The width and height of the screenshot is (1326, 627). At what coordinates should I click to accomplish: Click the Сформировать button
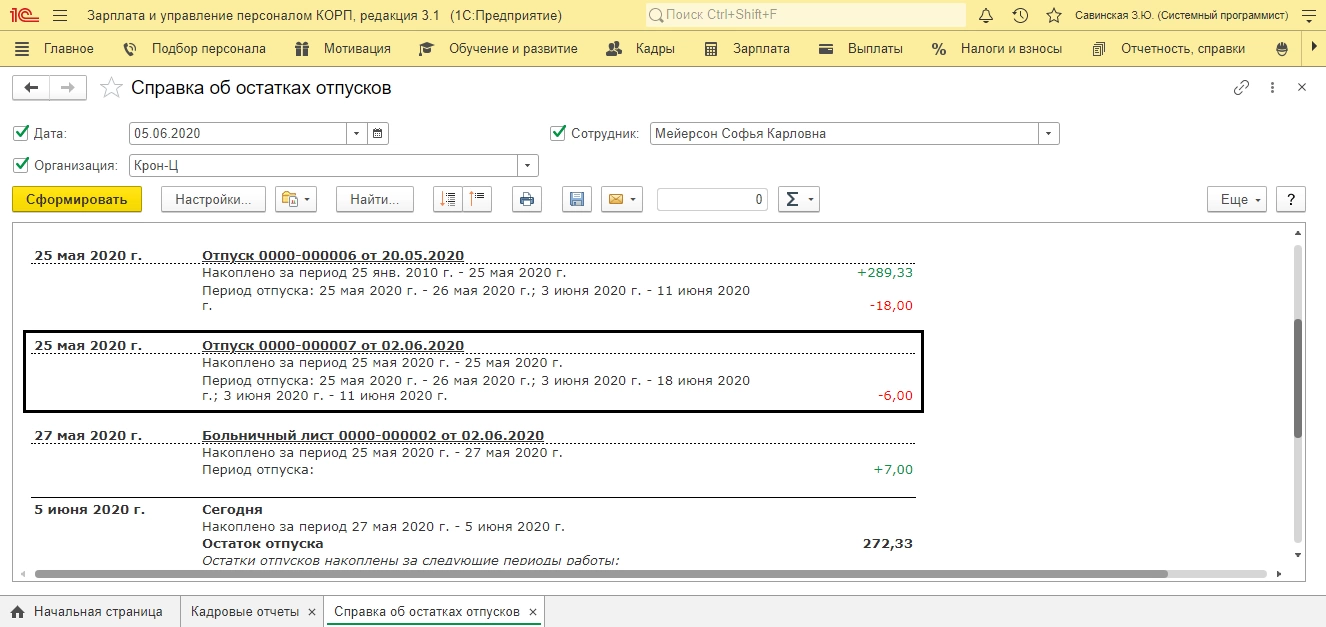77,199
